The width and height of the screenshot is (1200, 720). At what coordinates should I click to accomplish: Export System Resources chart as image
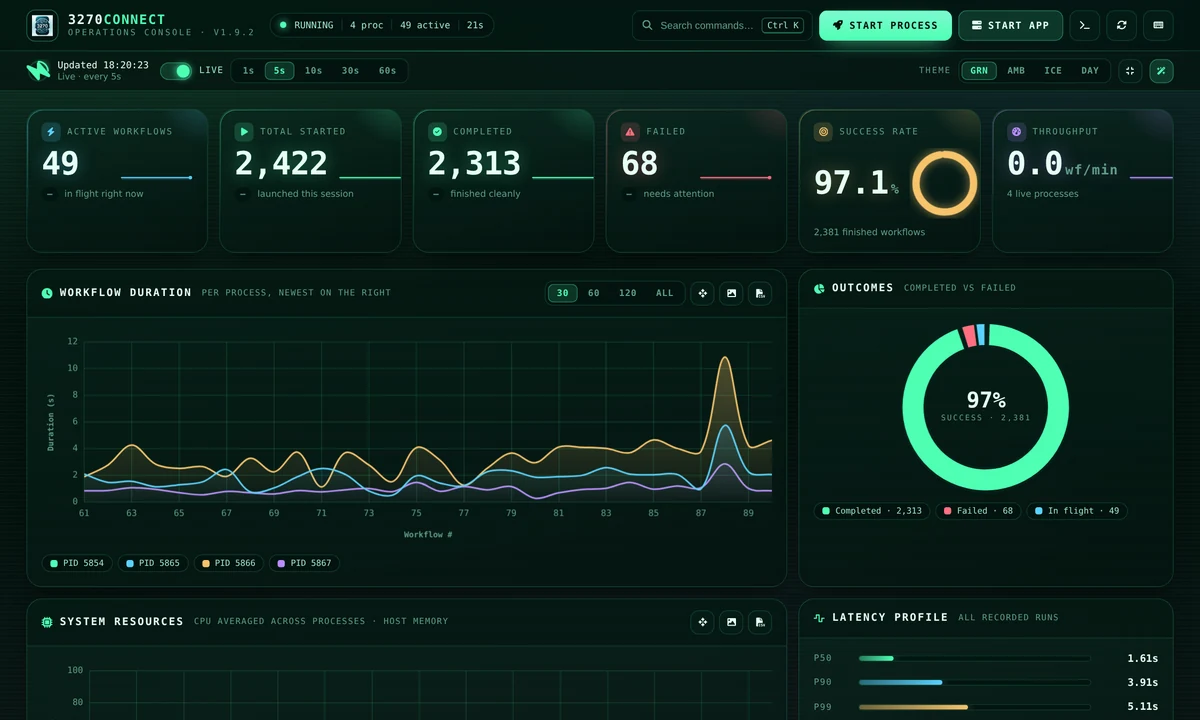coord(732,622)
